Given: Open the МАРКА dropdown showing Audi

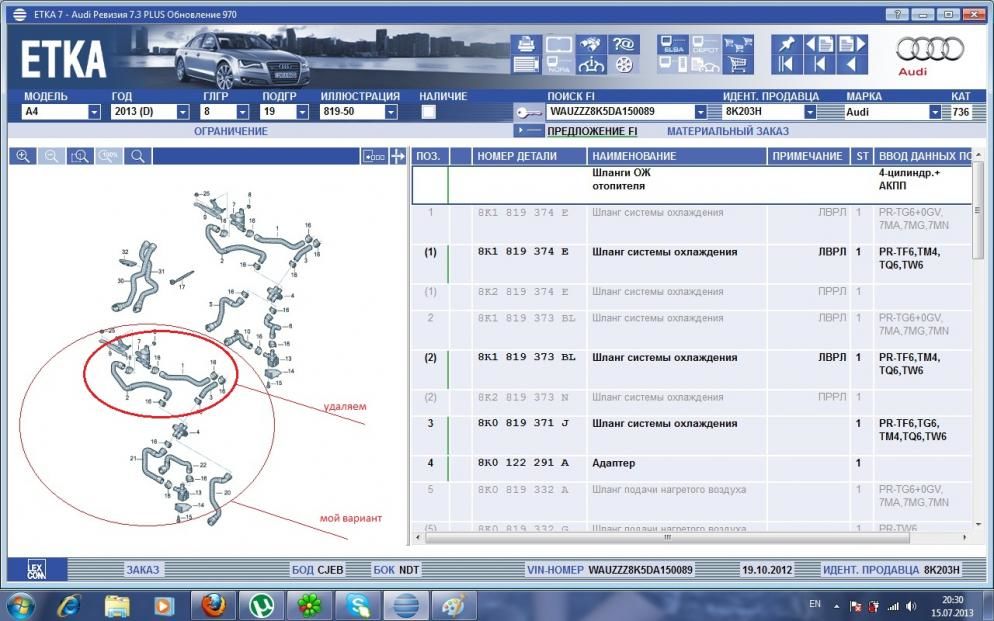Looking at the screenshot, I should pyautogui.click(x=935, y=112).
